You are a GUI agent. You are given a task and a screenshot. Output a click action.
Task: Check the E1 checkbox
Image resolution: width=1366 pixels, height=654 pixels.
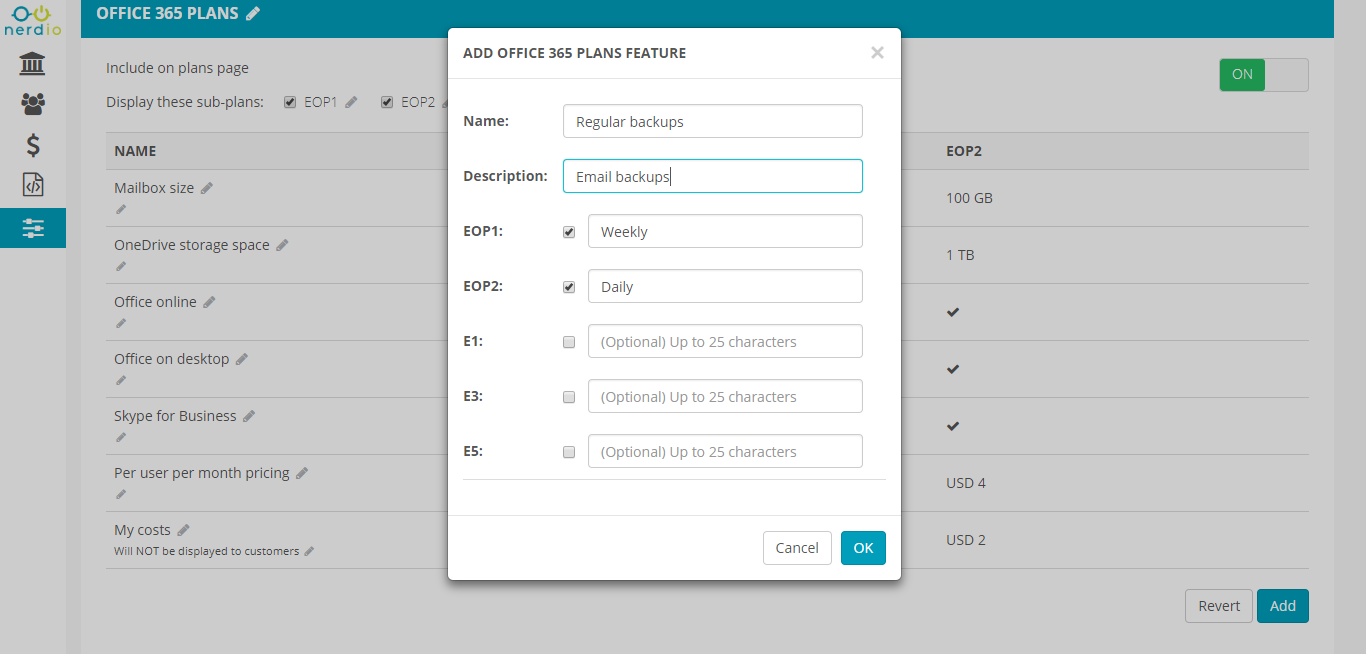[x=569, y=342]
